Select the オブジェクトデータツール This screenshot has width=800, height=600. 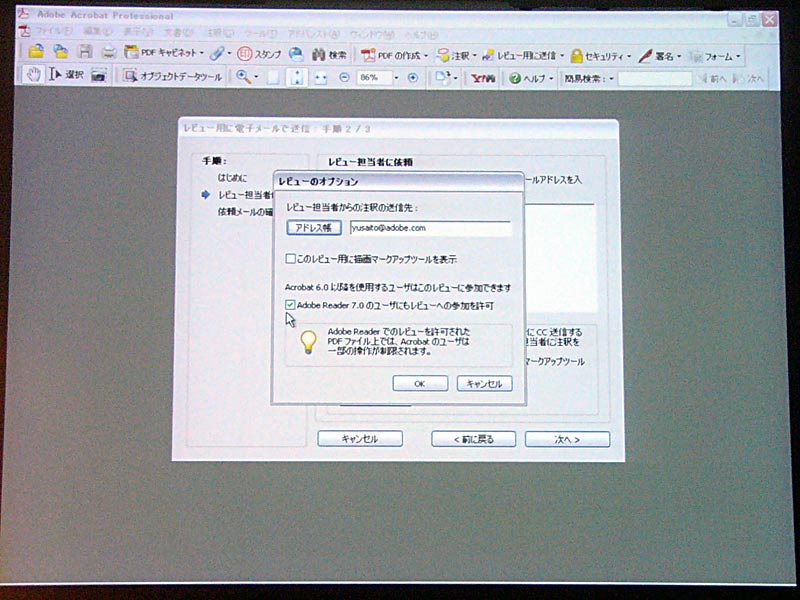point(173,76)
